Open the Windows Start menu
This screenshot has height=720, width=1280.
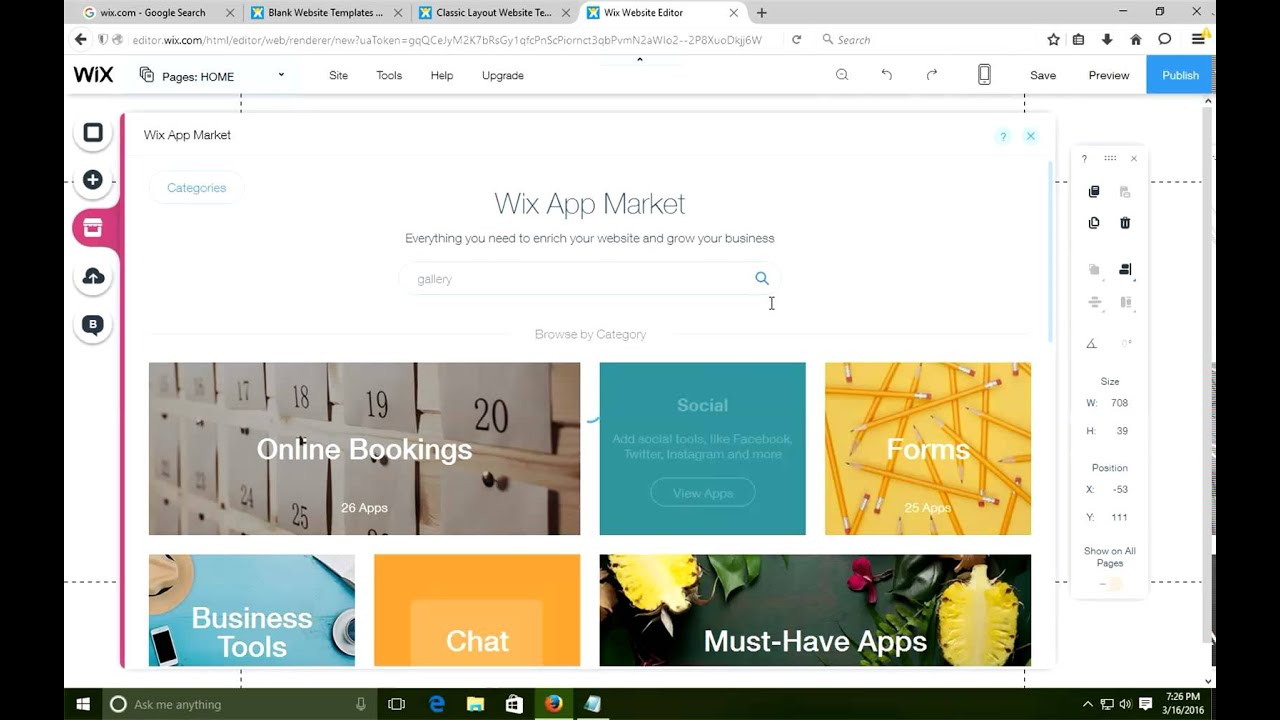tap(83, 704)
